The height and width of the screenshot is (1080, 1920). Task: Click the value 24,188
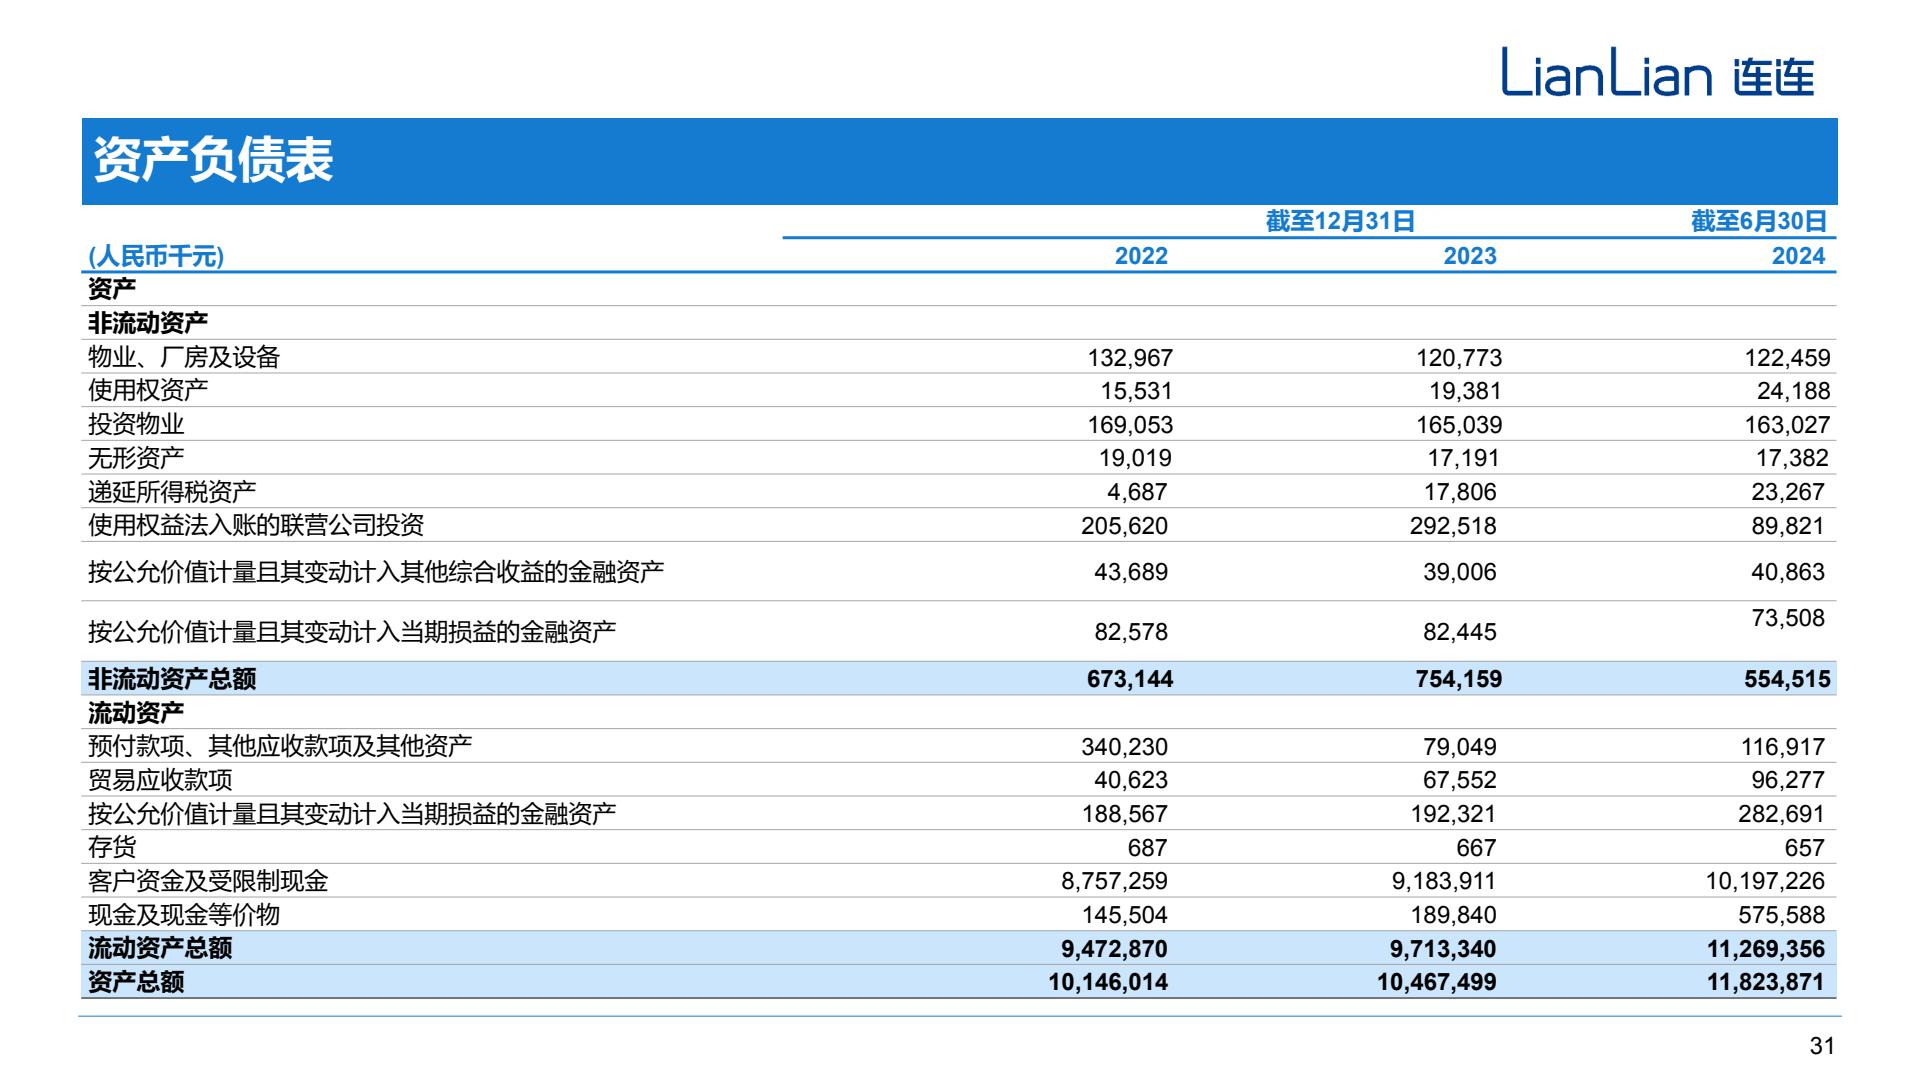(1793, 391)
